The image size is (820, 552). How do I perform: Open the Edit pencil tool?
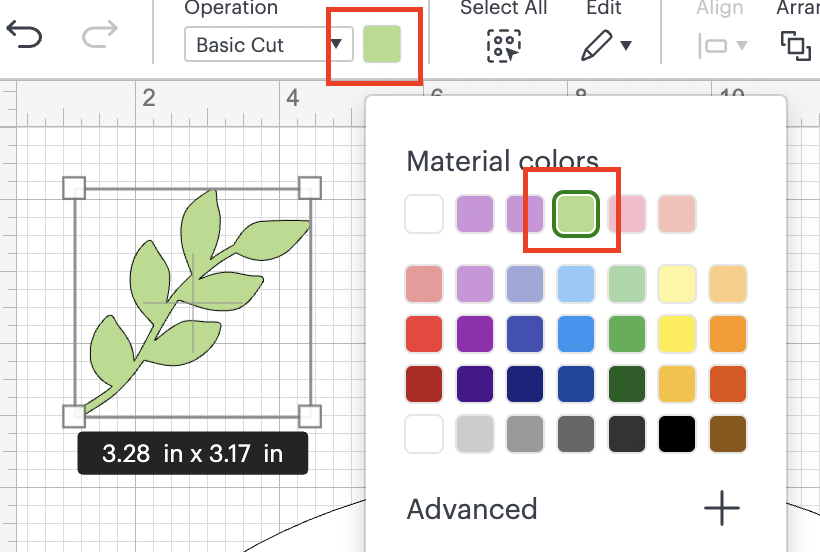[596, 45]
